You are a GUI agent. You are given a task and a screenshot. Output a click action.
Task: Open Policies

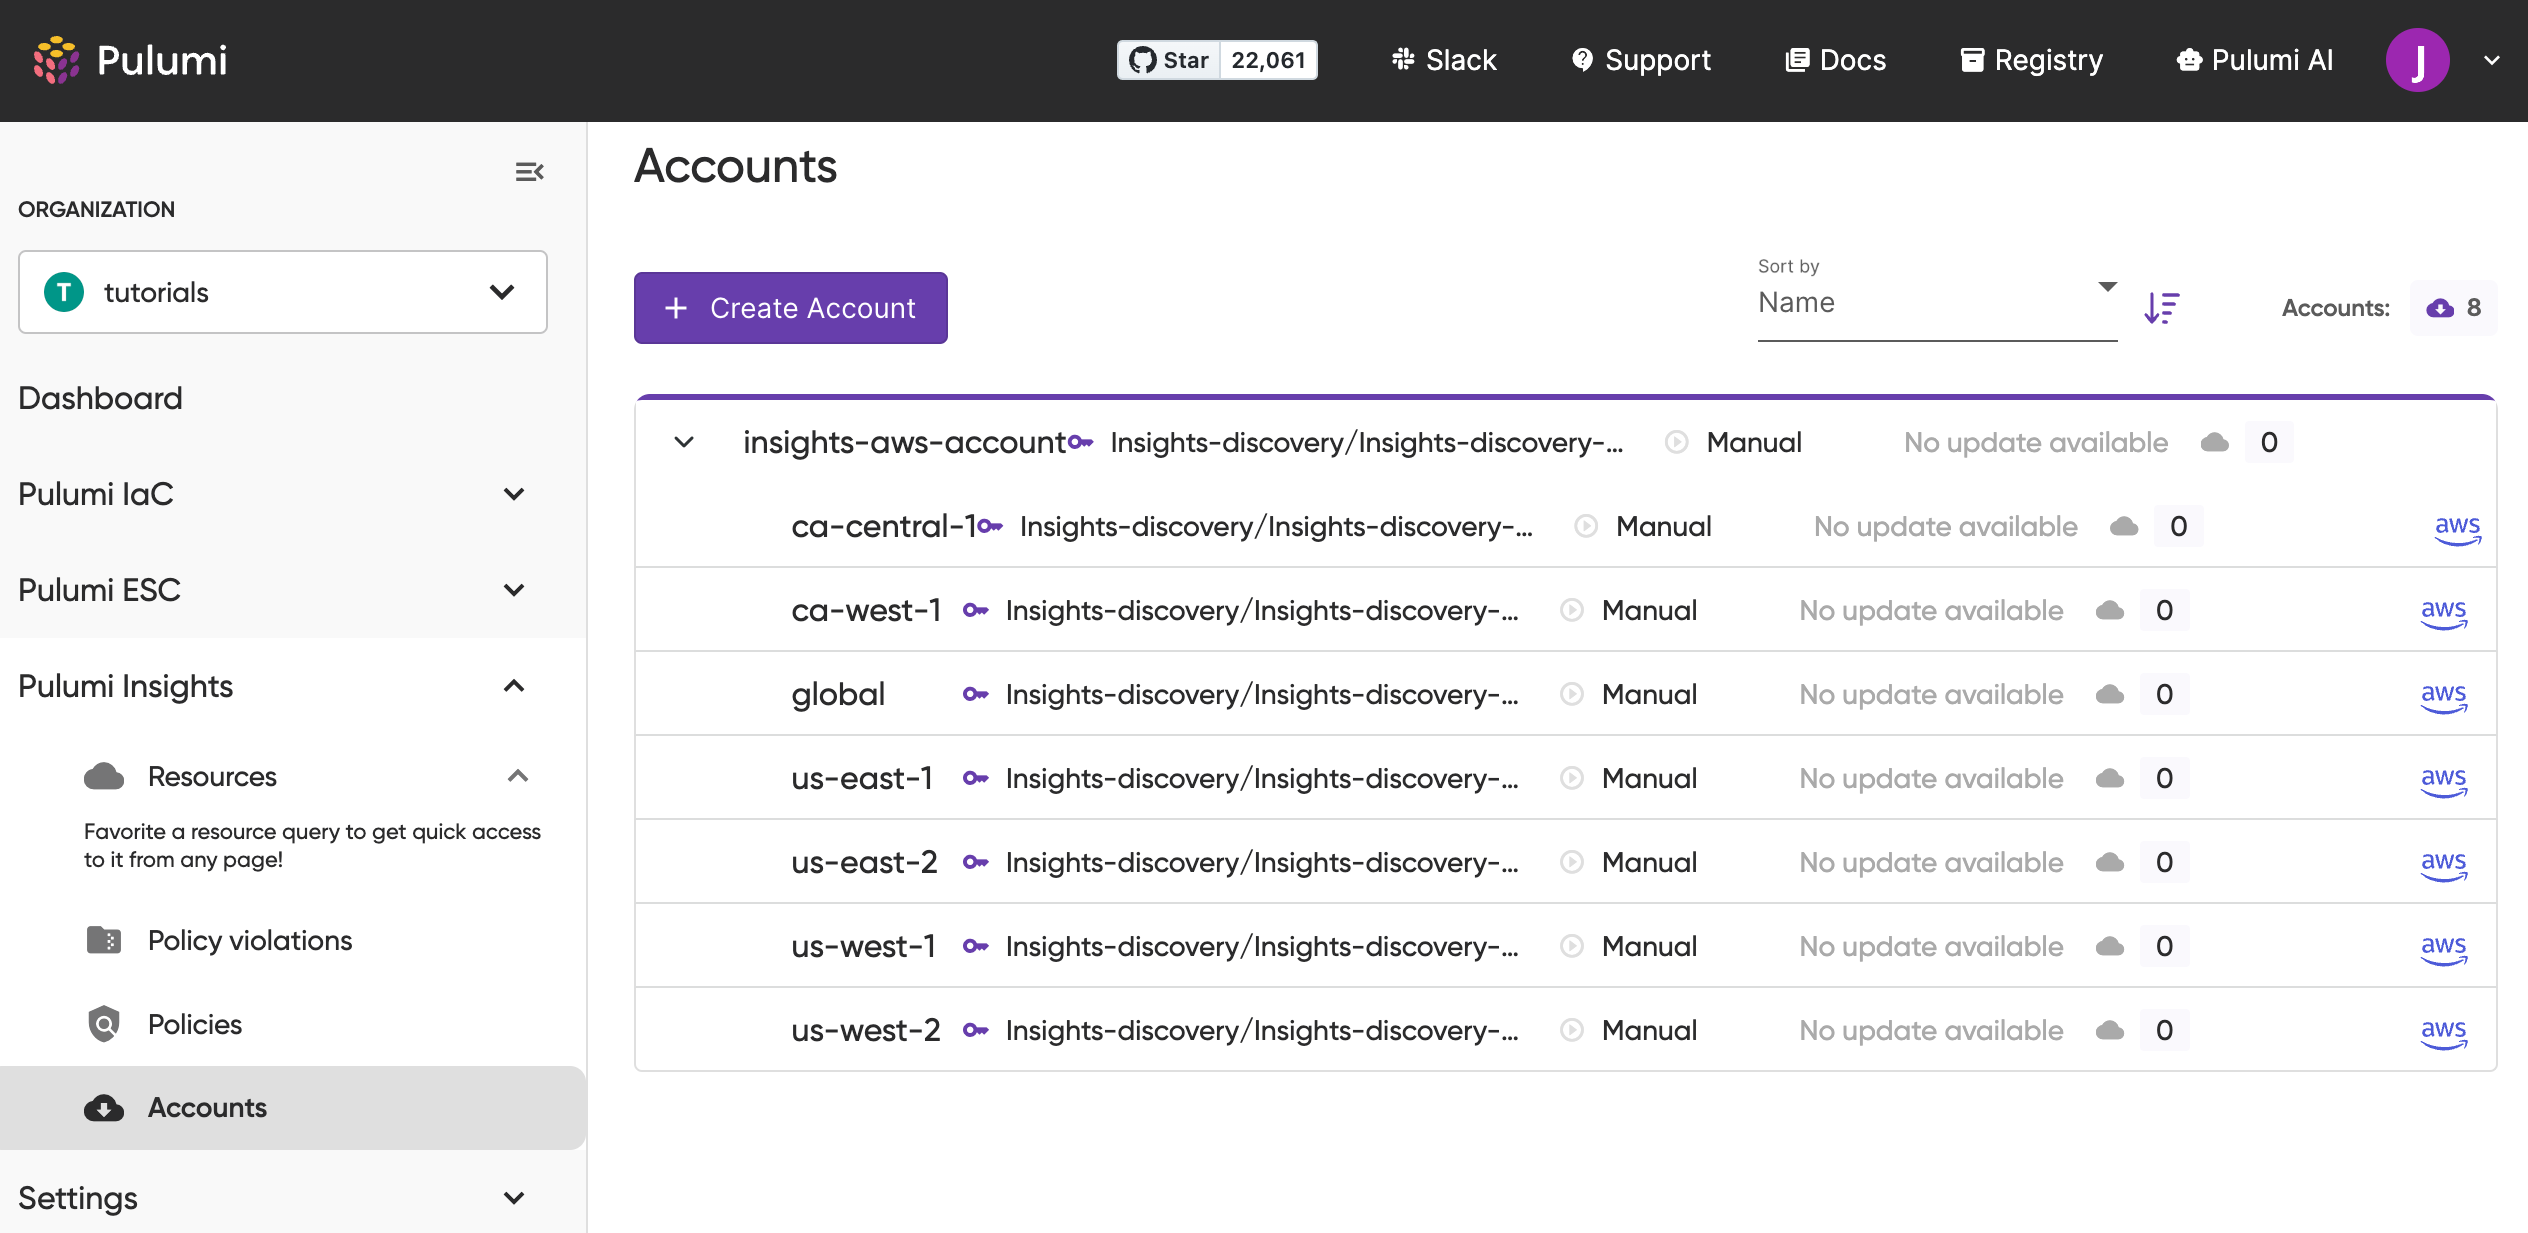[x=195, y=1024]
